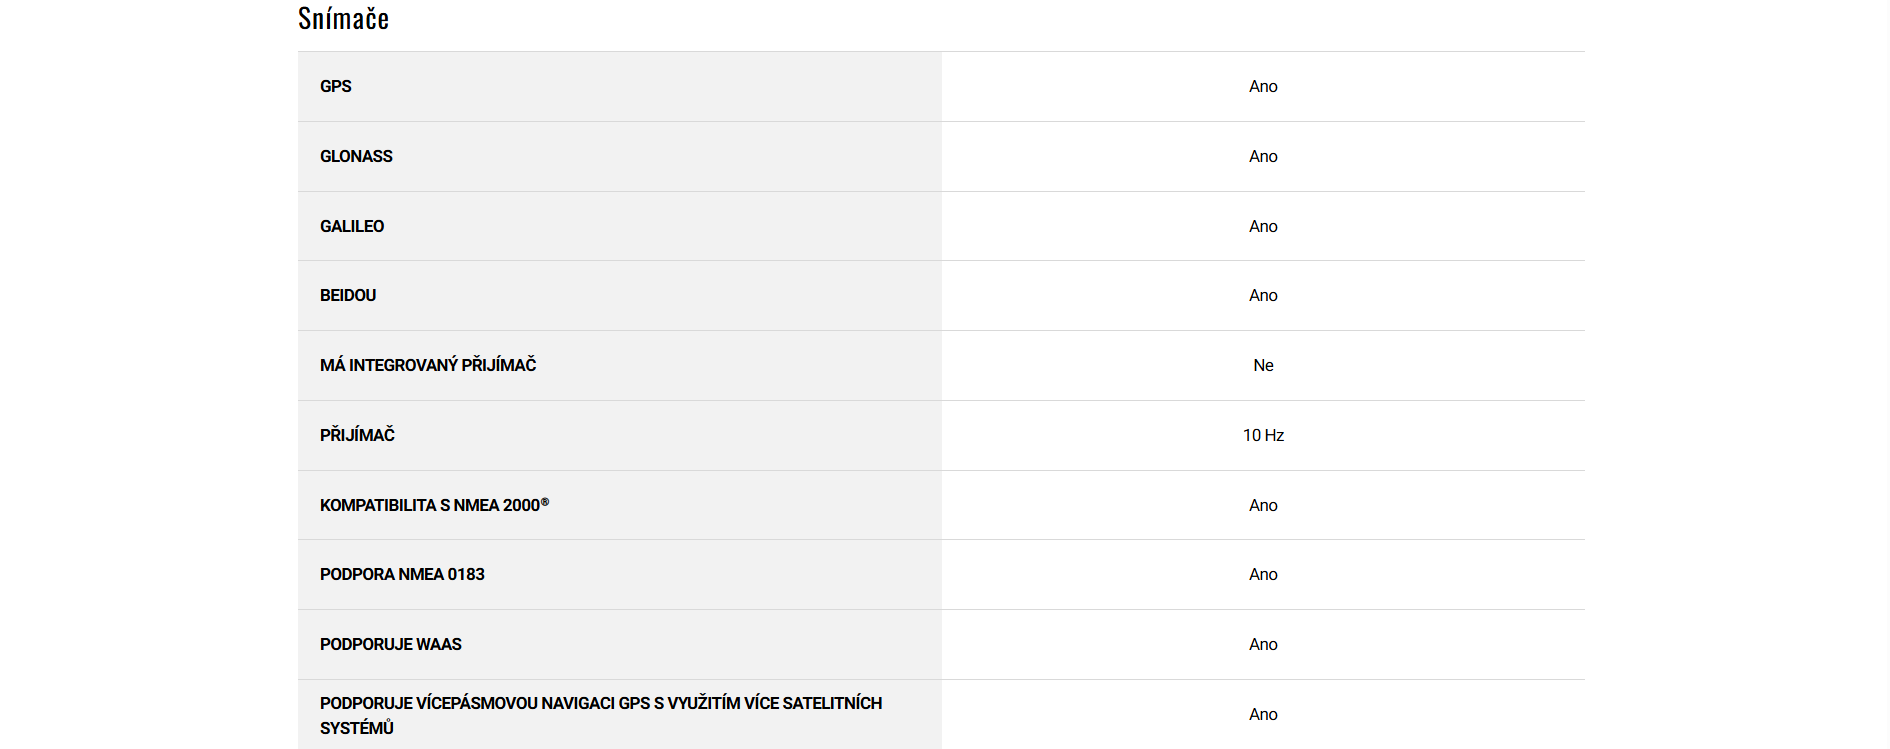Click the 10 Hz receiver value
Viewport: 1890px width, 749px height.
pos(1263,436)
